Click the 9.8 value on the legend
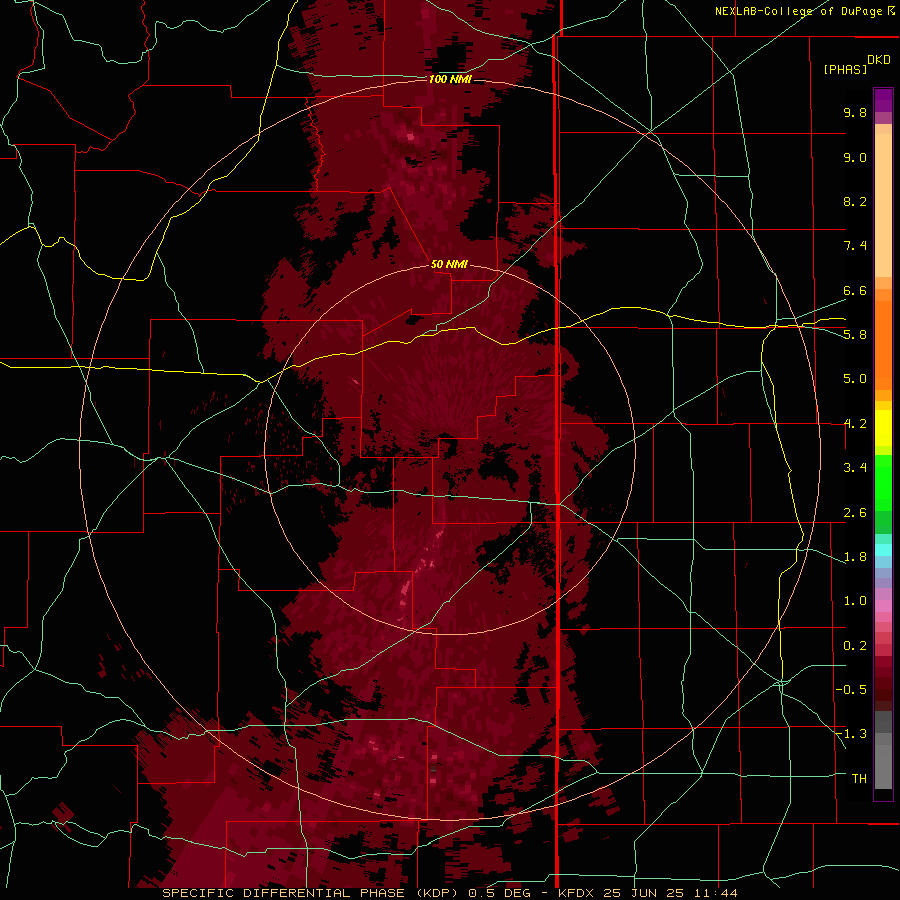Screen dimensions: 900x900 855,112
